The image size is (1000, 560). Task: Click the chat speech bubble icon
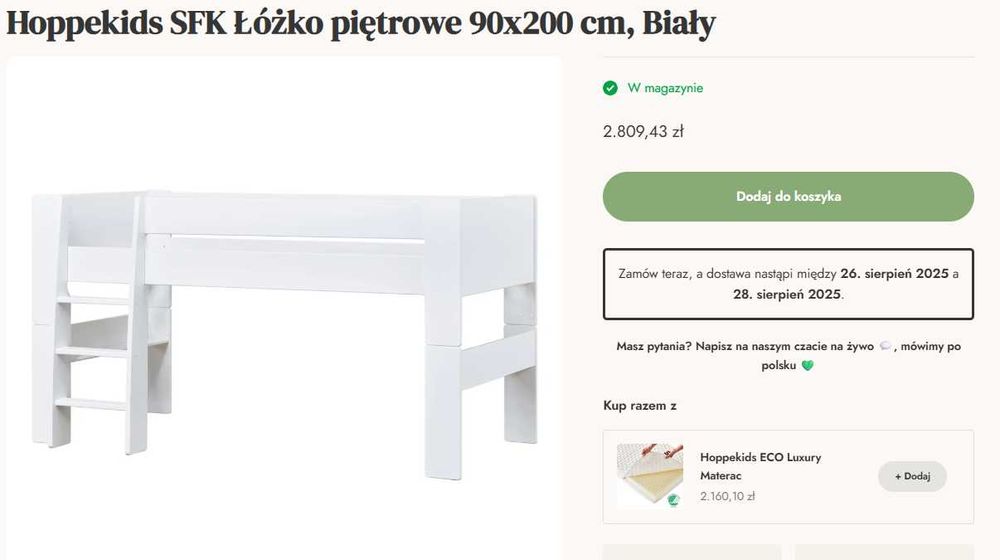tap(884, 346)
